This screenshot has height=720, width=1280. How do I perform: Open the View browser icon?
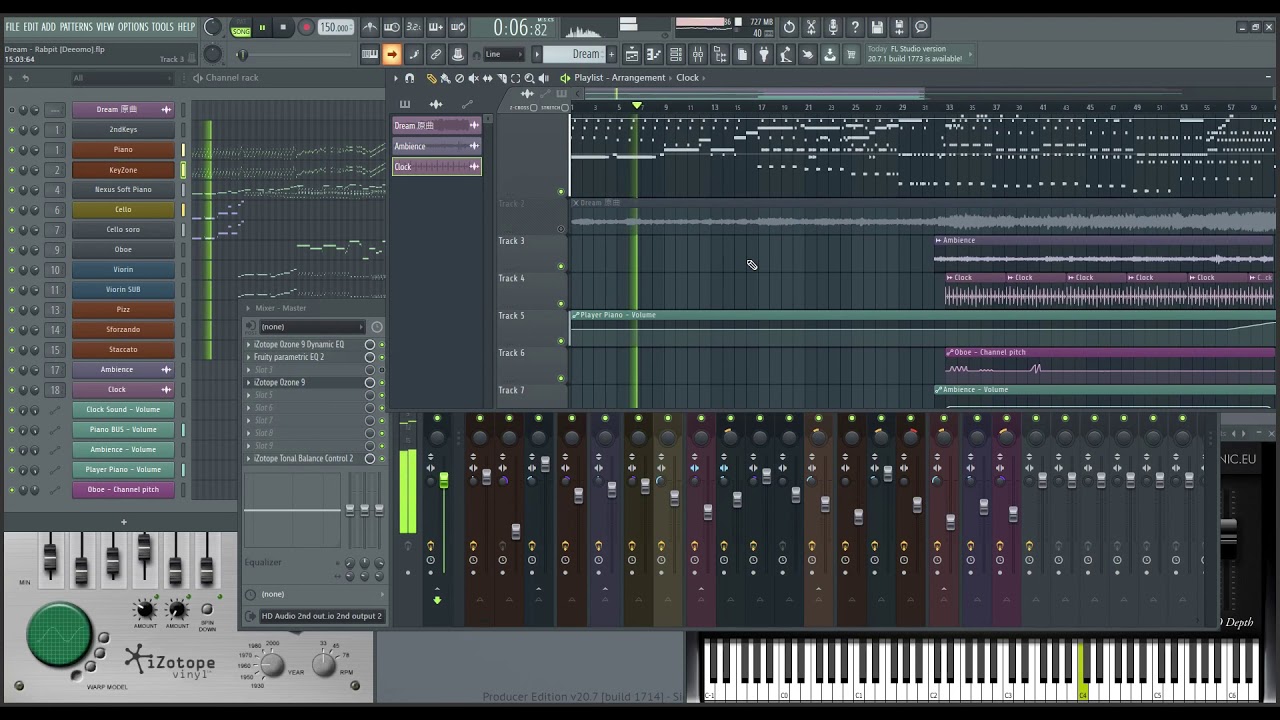[x=719, y=54]
